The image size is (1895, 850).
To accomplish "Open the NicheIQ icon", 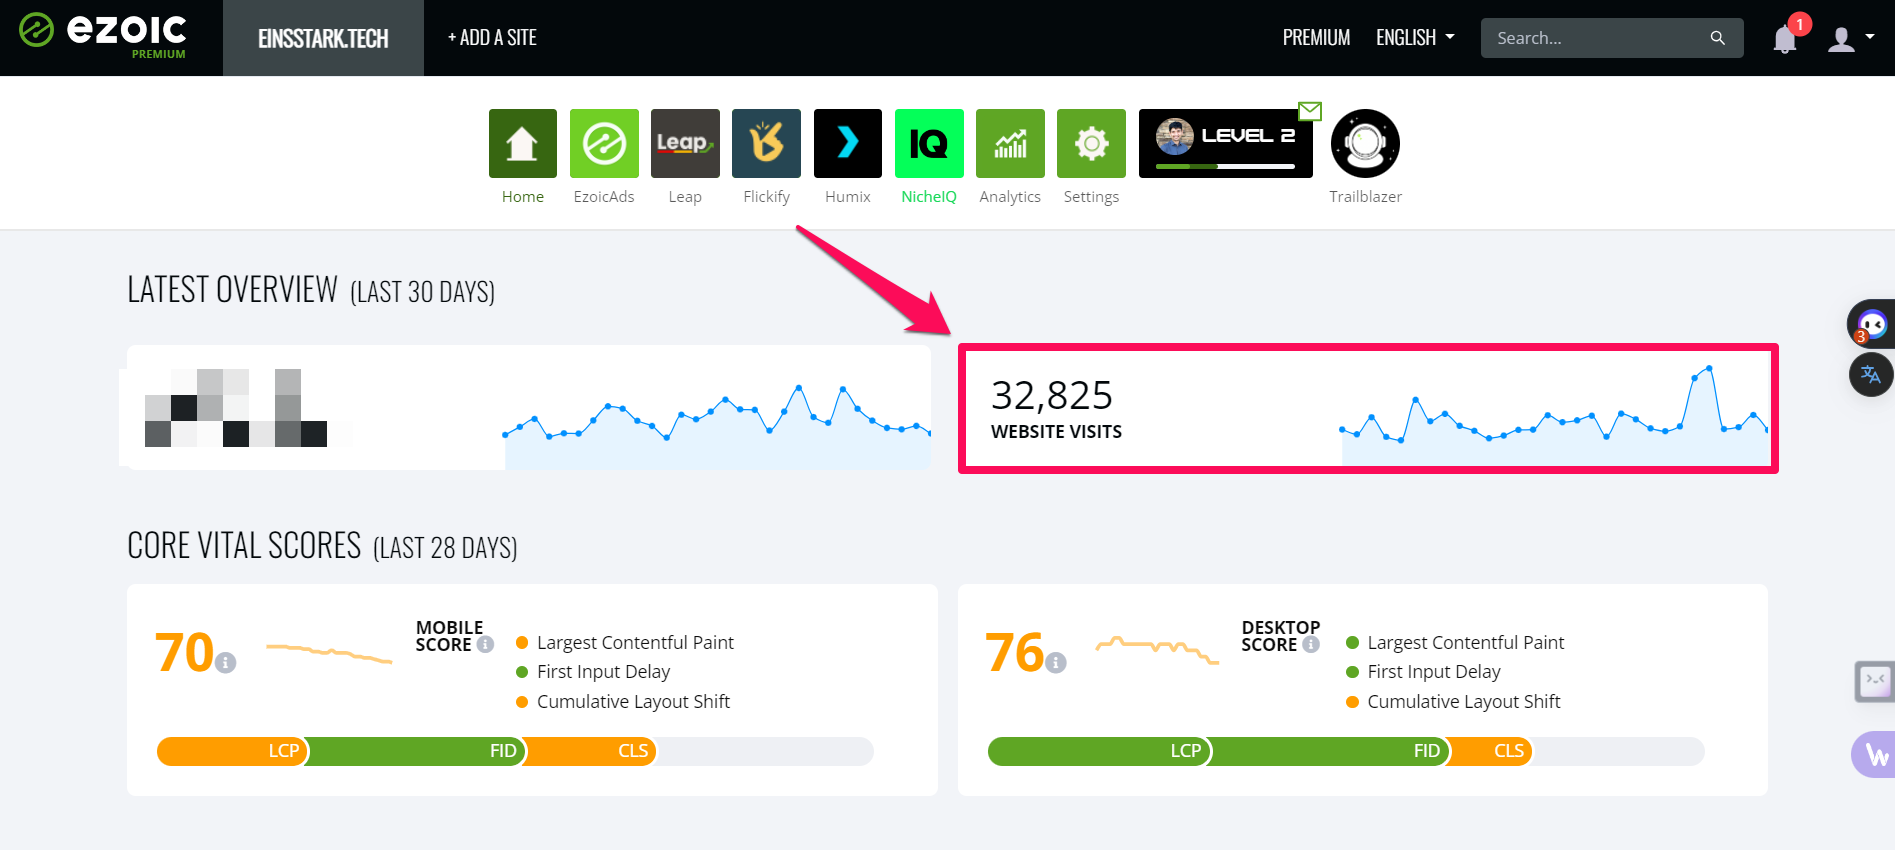I will 929,143.
